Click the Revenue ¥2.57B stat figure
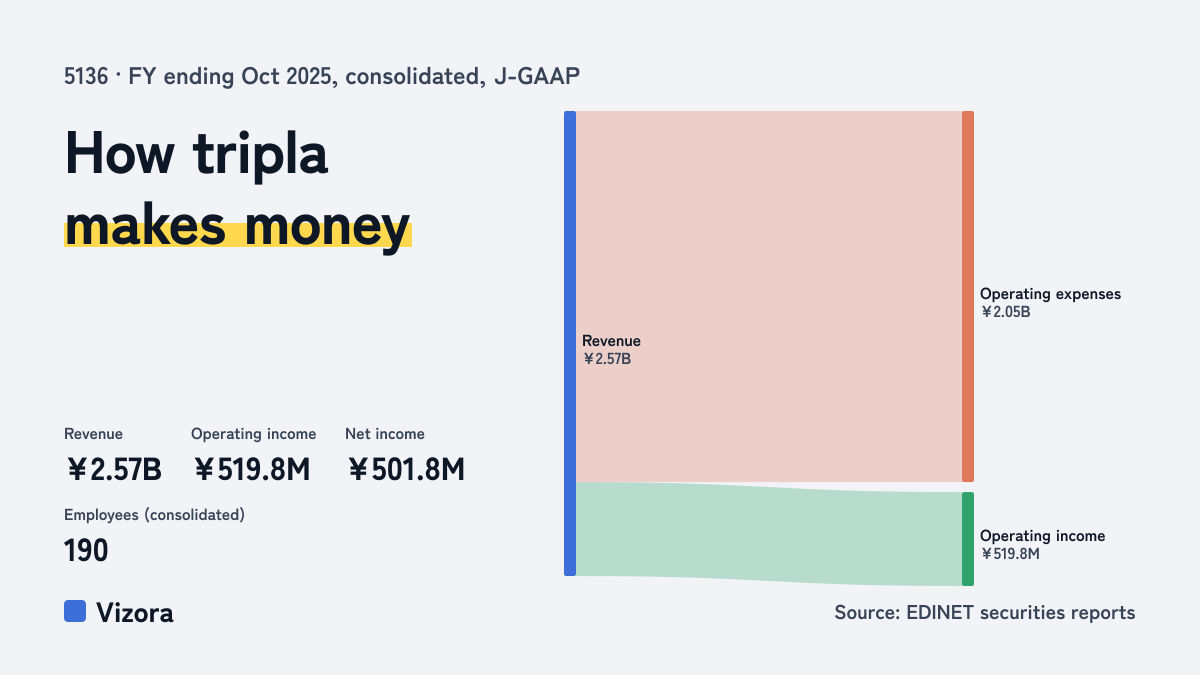The image size is (1200, 675). click(113, 469)
